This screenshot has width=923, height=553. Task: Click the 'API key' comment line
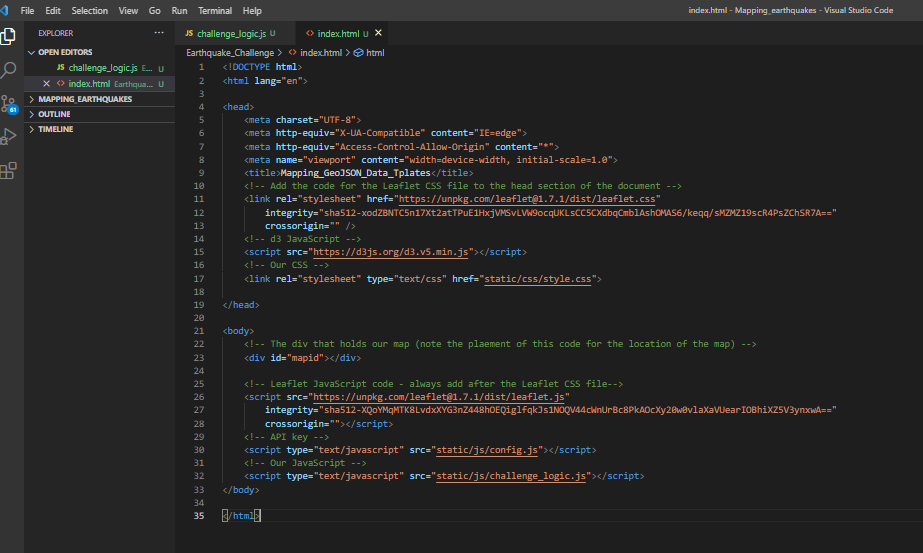coord(287,437)
